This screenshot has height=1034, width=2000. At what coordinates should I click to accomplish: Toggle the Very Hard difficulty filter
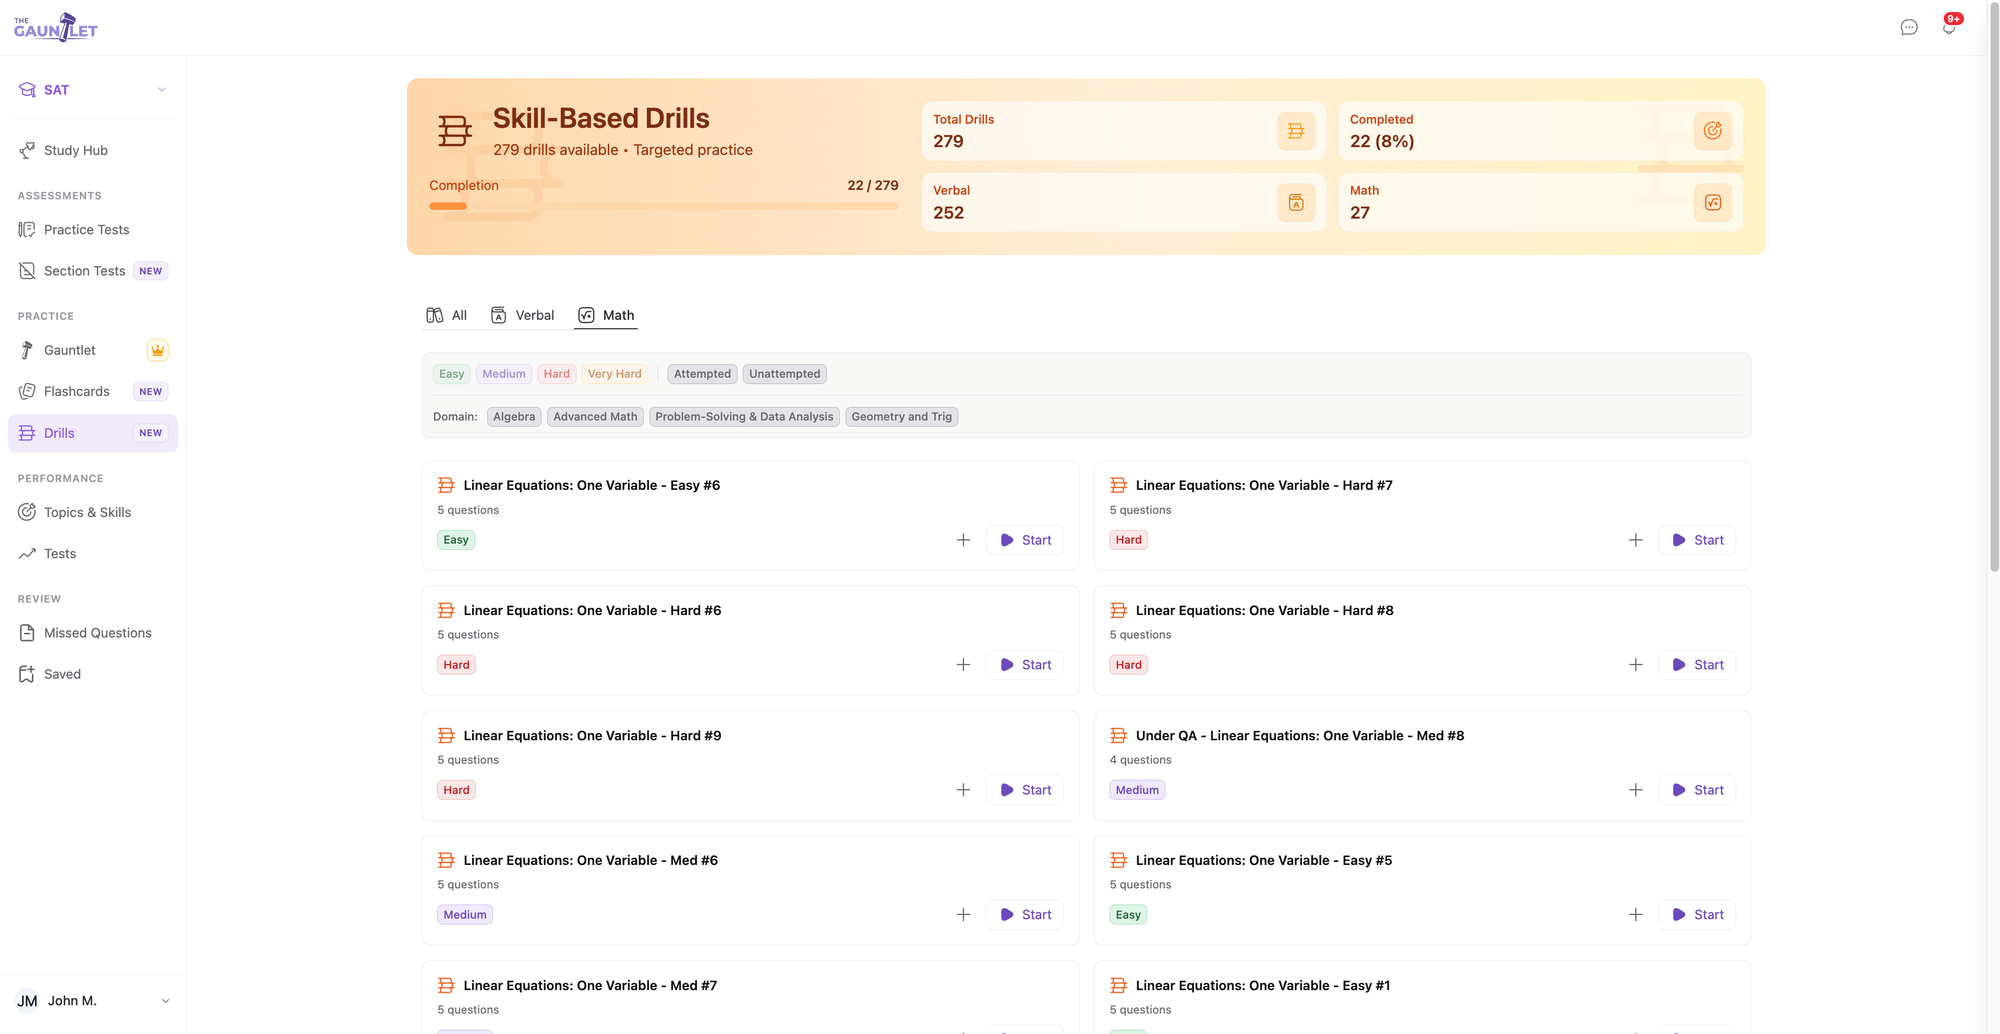(x=614, y=374)
